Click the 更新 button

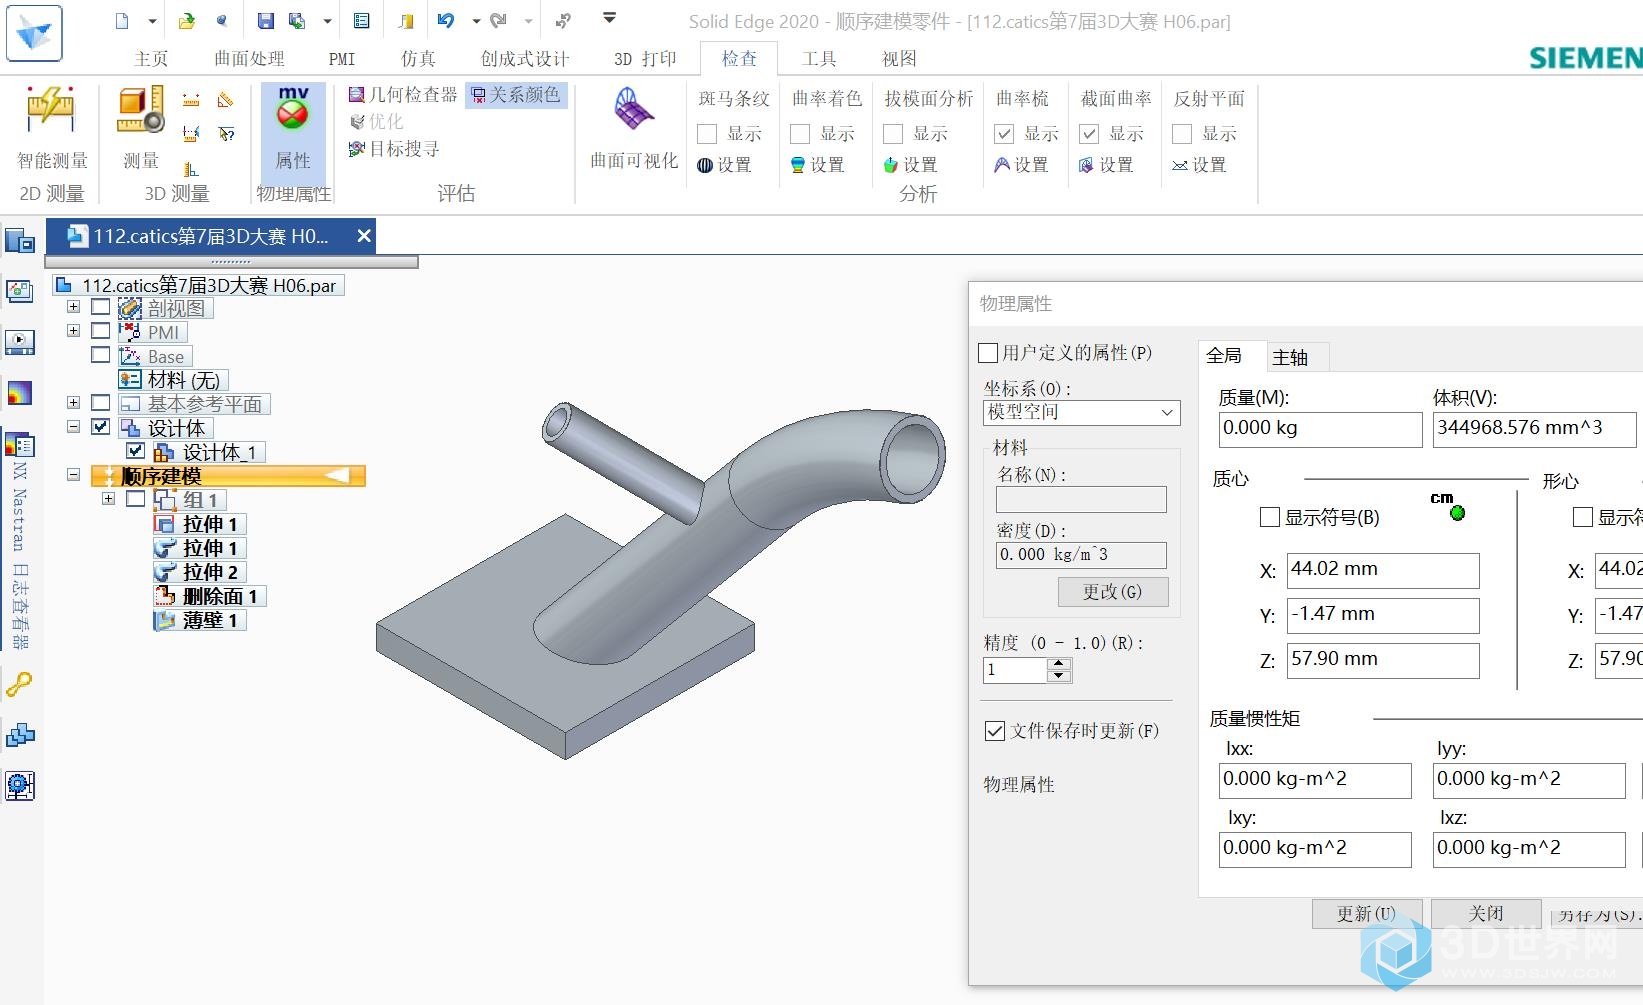click(1366, 913)
